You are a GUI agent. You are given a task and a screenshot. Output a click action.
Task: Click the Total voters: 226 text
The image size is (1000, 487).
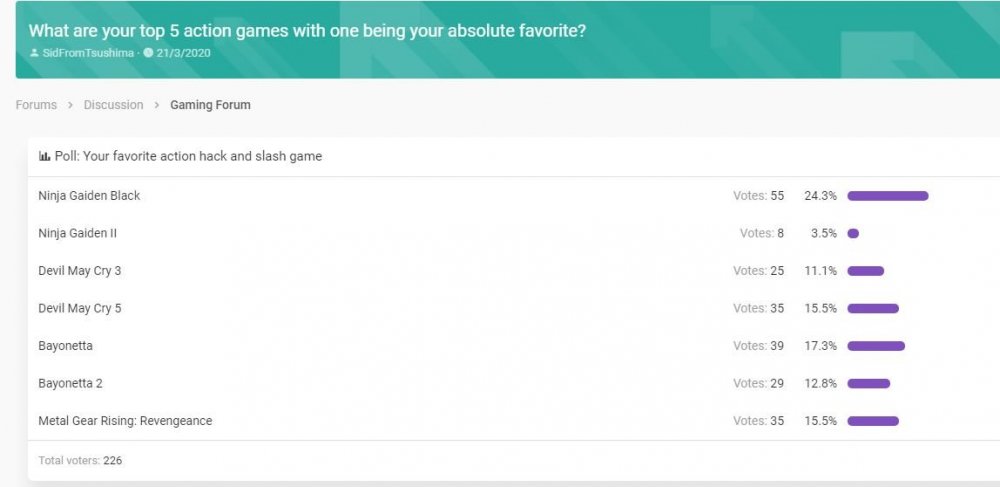click(80, 460)
